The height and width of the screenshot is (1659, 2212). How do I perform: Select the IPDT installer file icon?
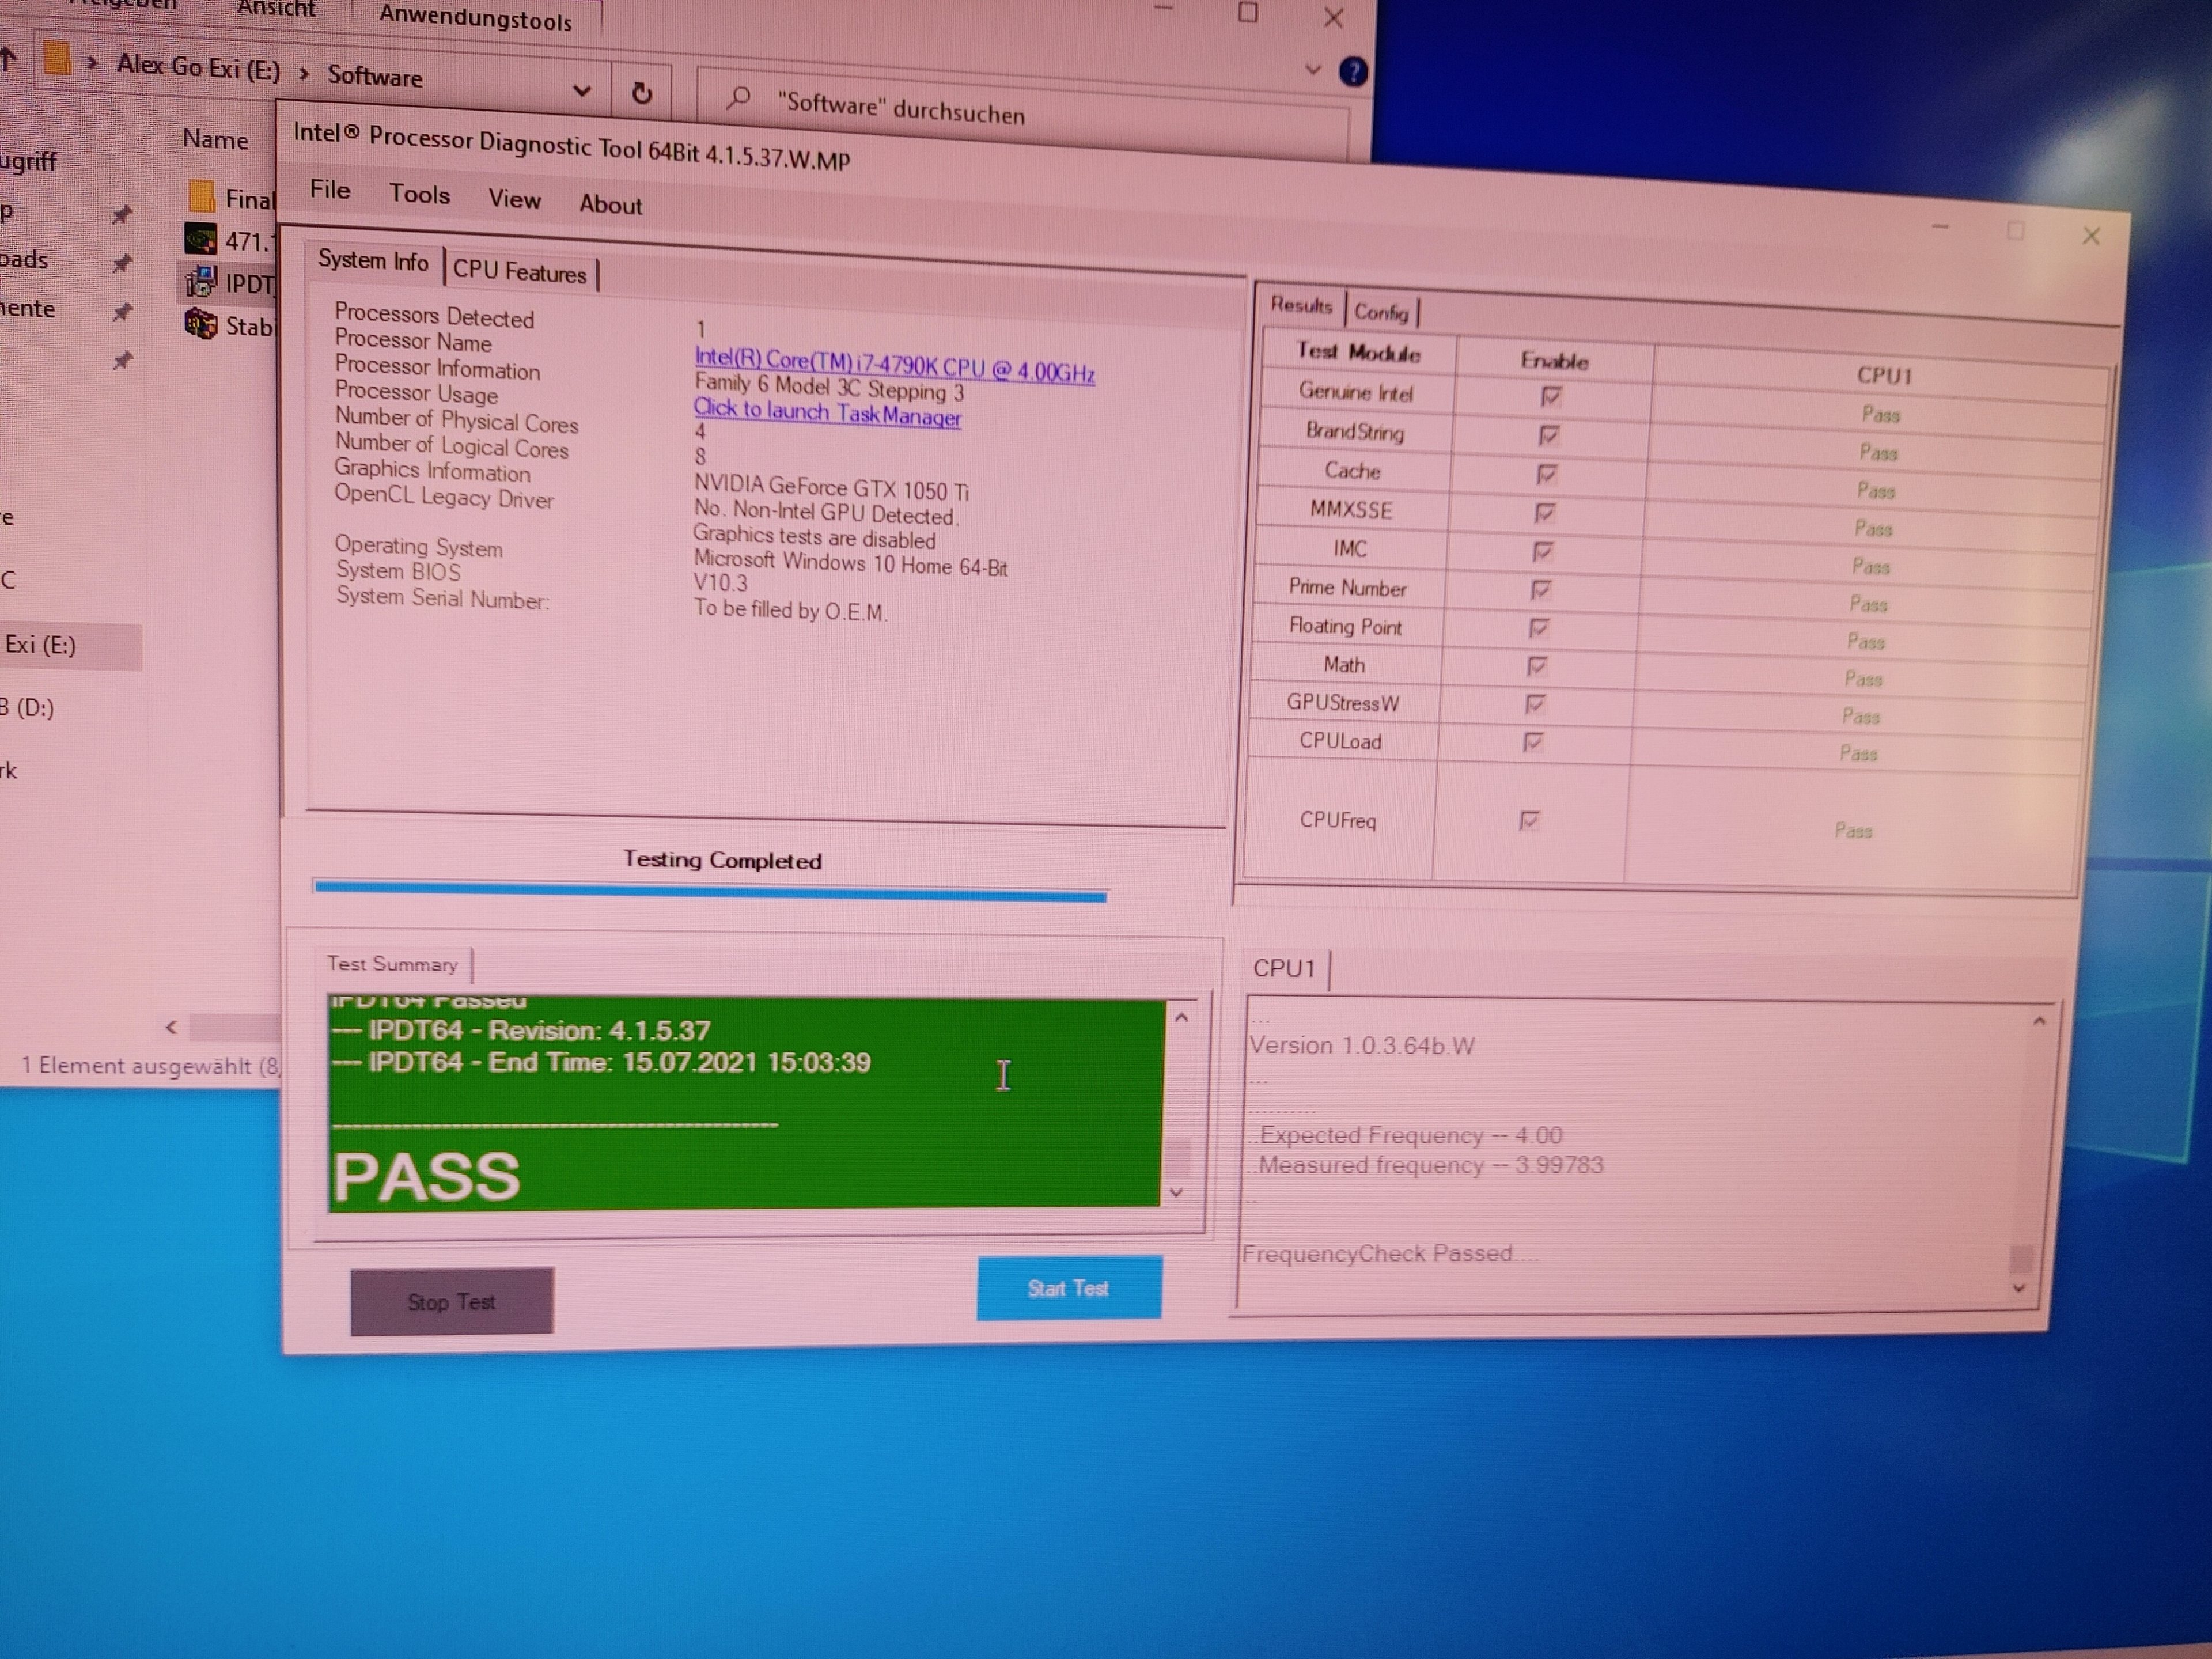201,282
